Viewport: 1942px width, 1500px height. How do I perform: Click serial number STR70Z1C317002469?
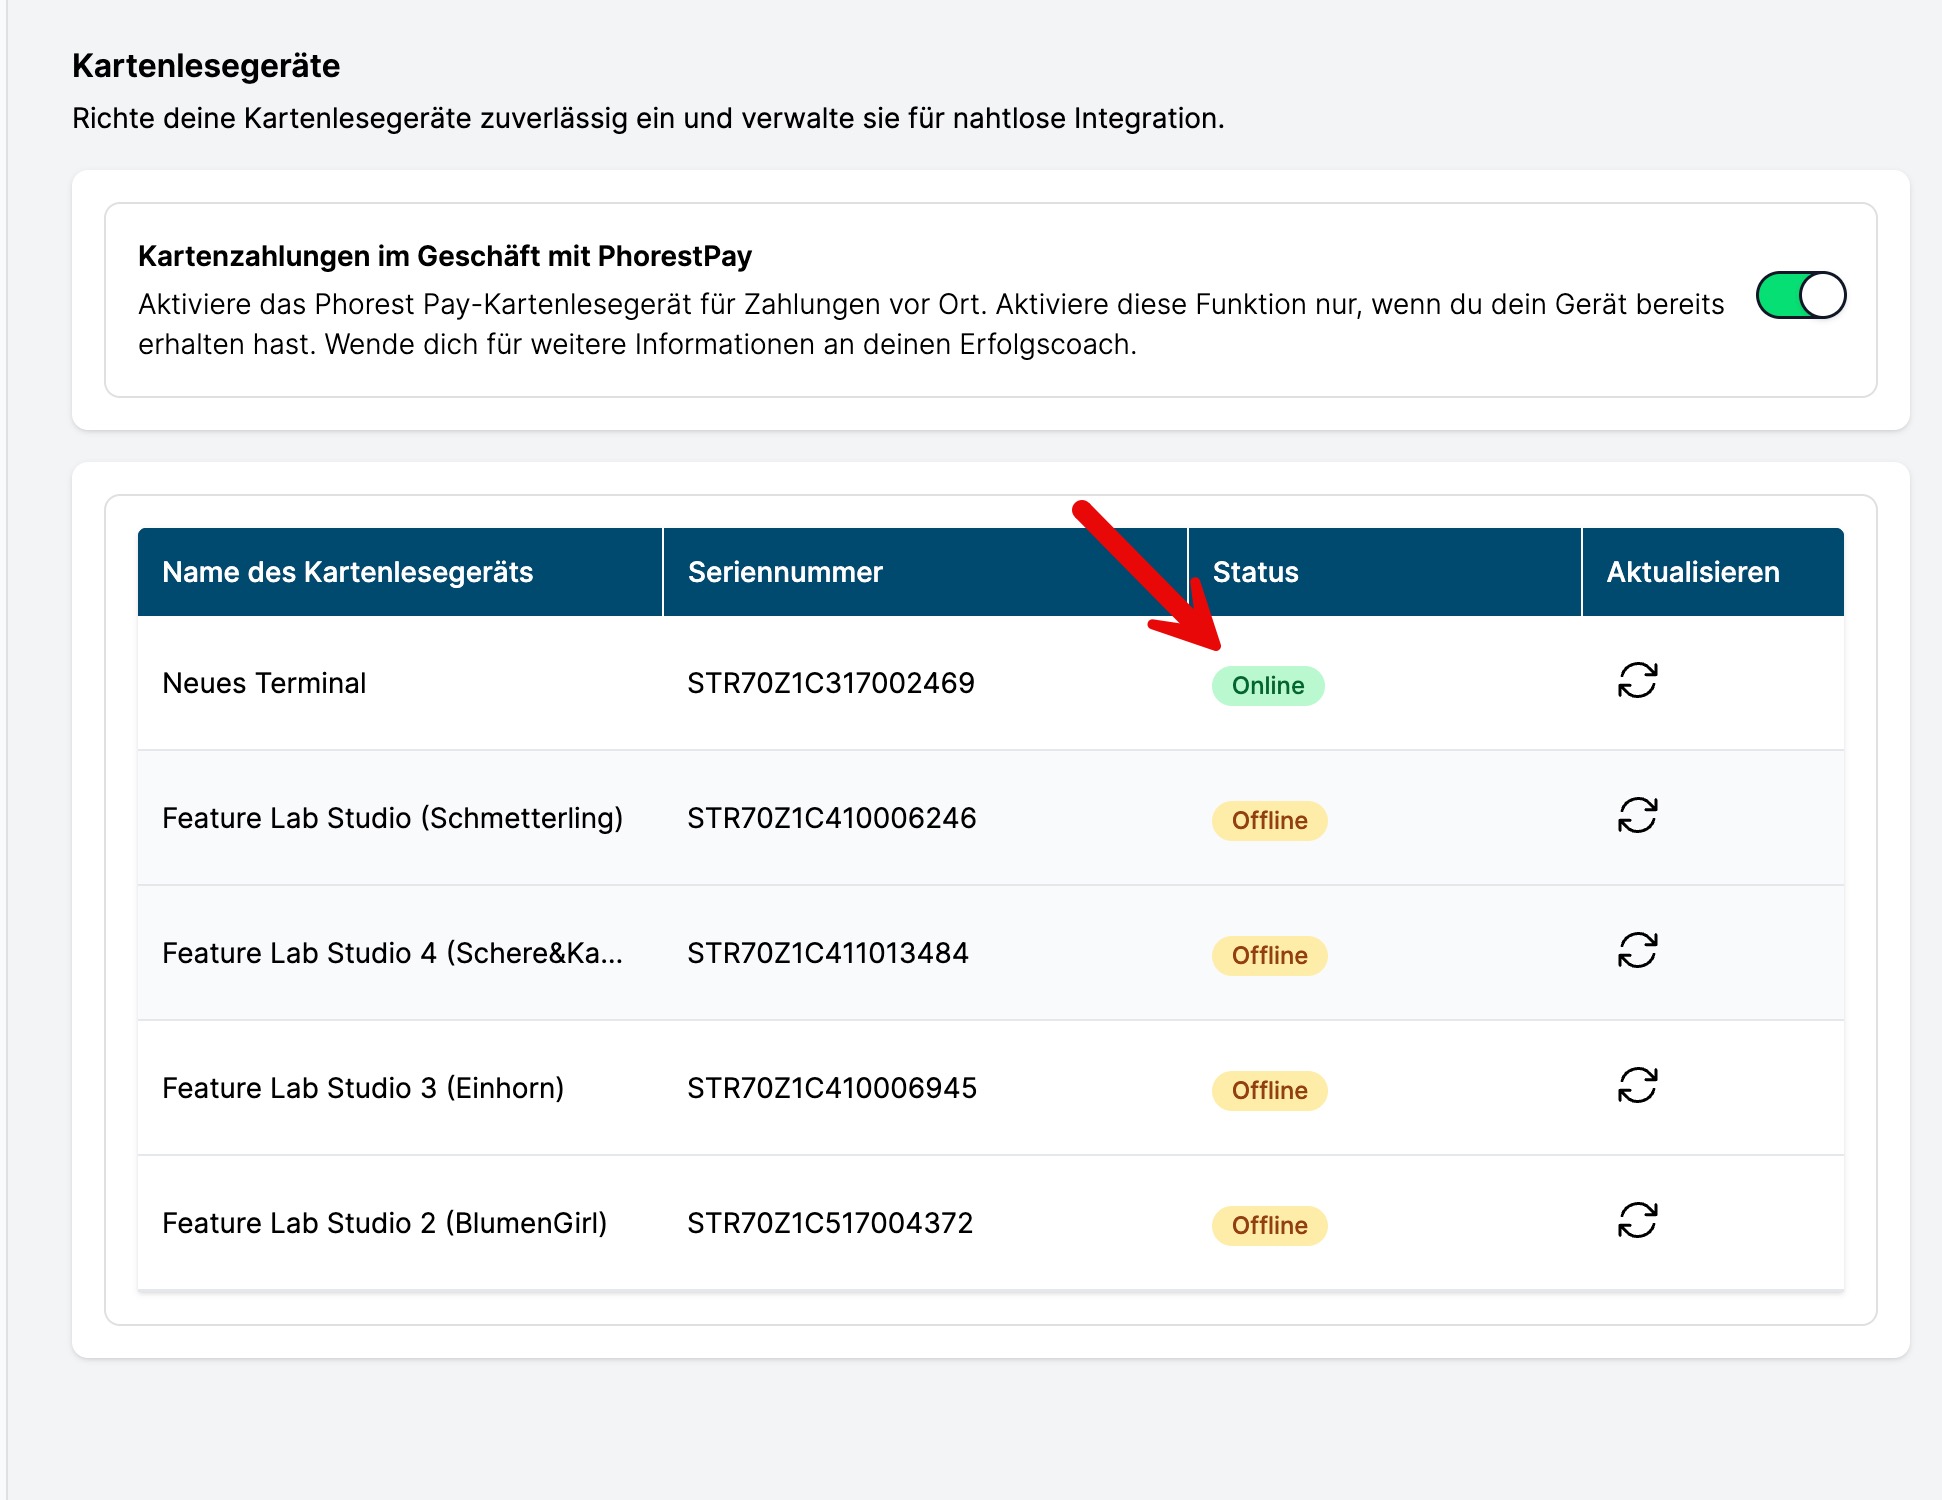(x=831, y=683)
